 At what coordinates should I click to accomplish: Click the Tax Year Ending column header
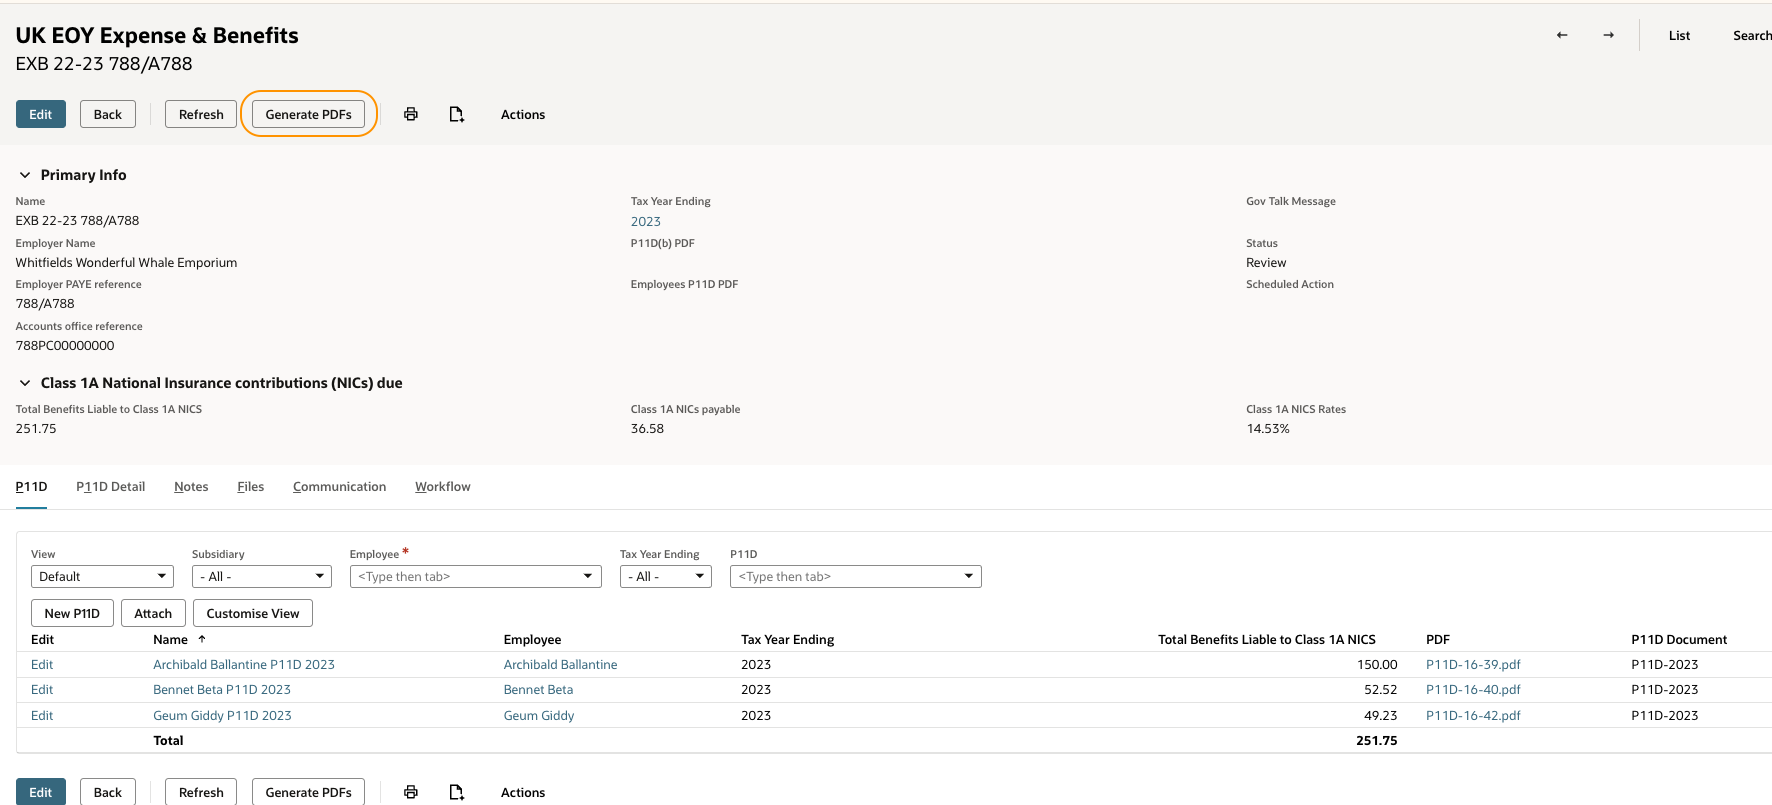tap(788, 640)
